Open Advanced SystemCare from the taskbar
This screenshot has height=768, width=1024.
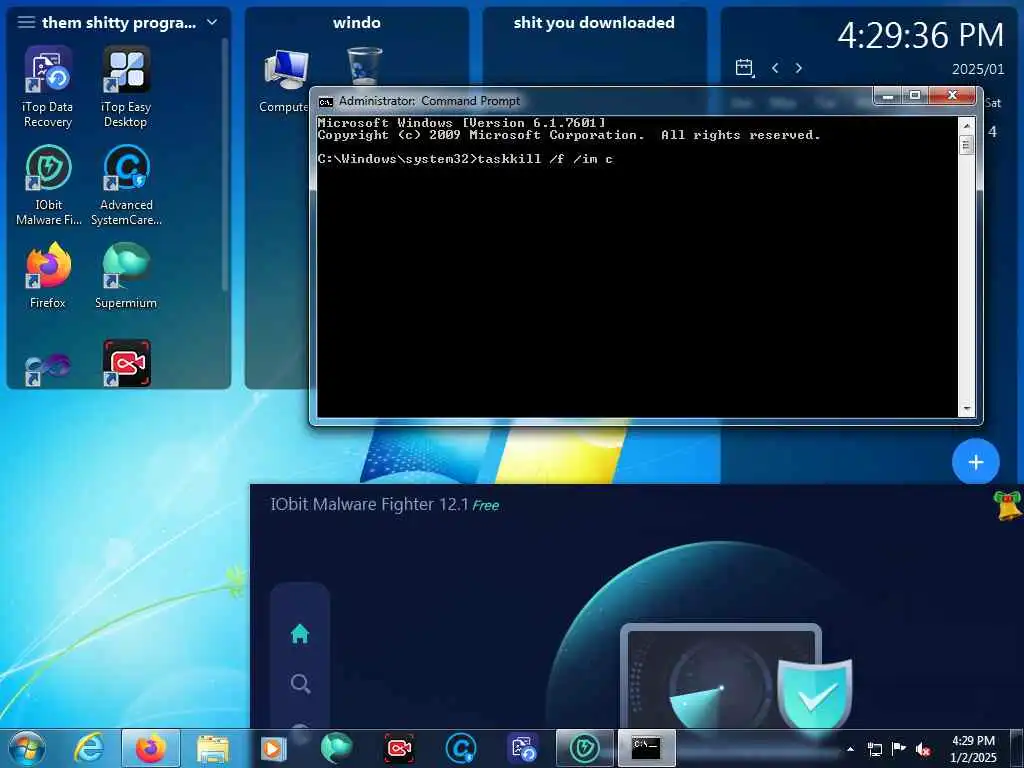[x=460, y=748]
